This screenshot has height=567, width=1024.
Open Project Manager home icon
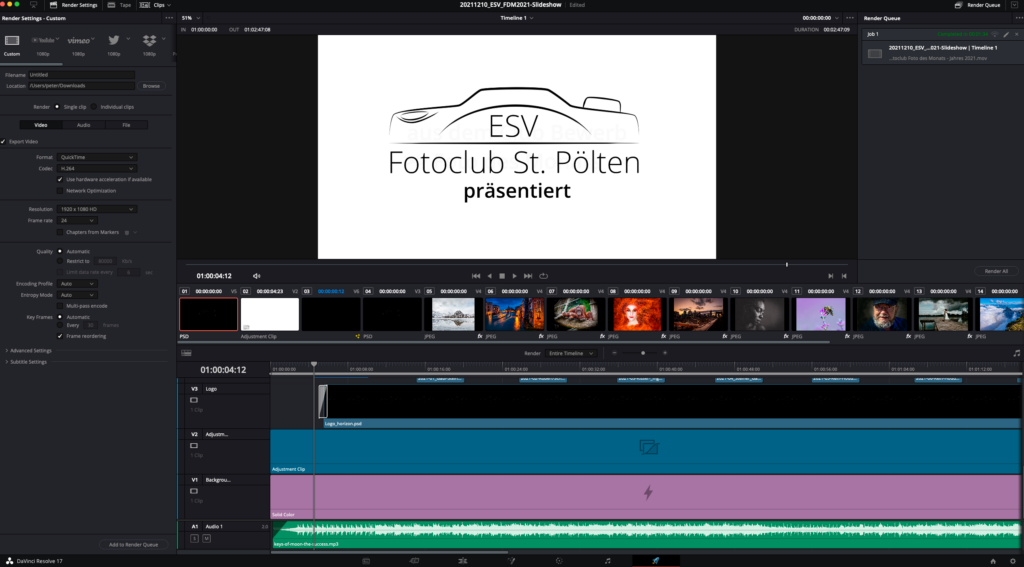tap(993, 560)
